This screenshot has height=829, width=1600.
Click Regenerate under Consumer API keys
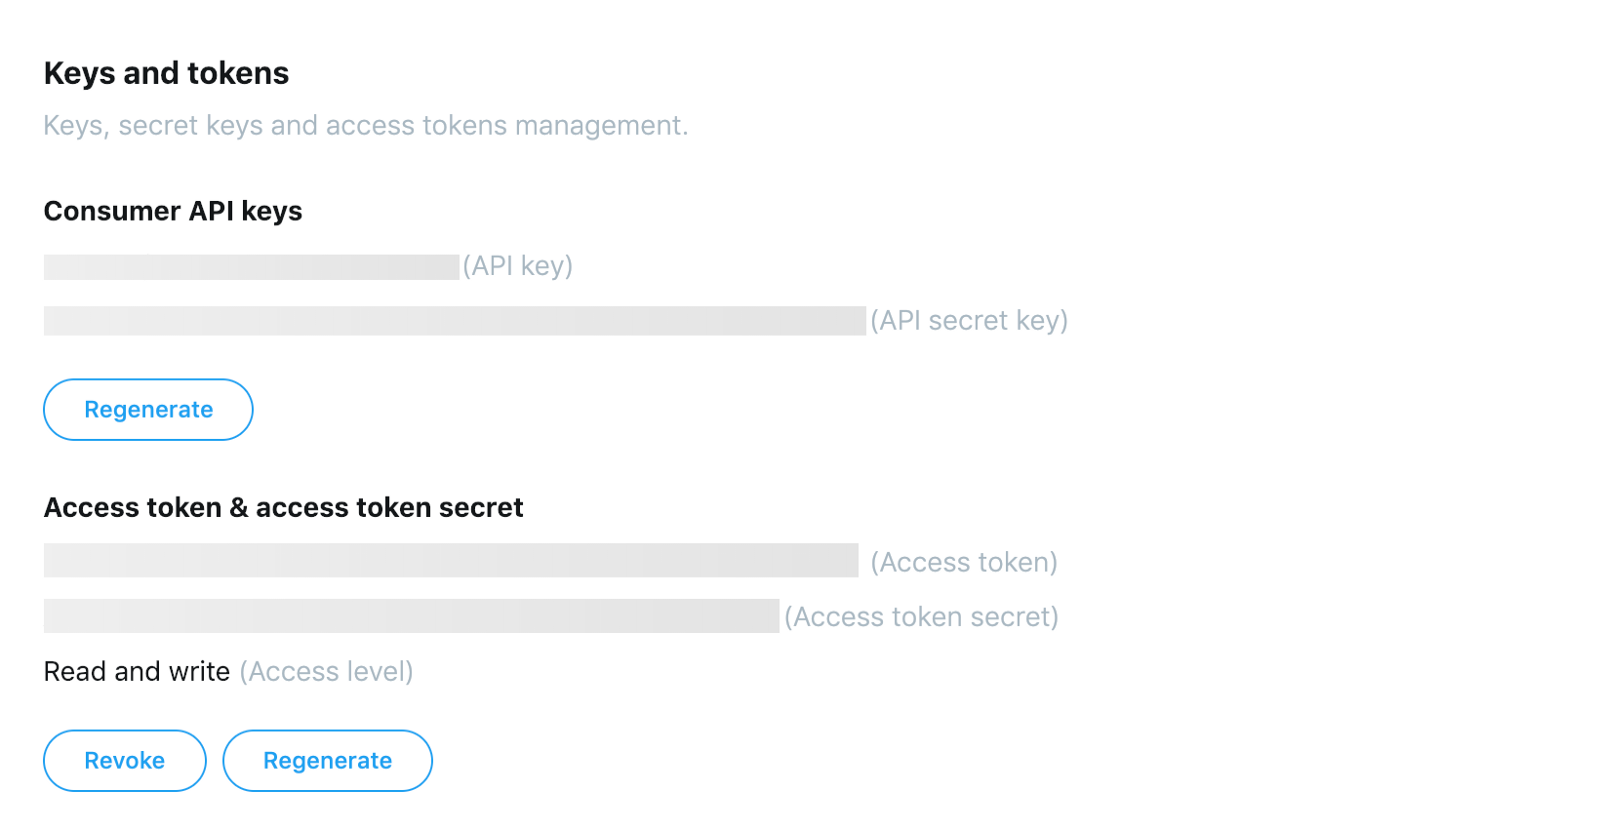[x=148, y=410]
